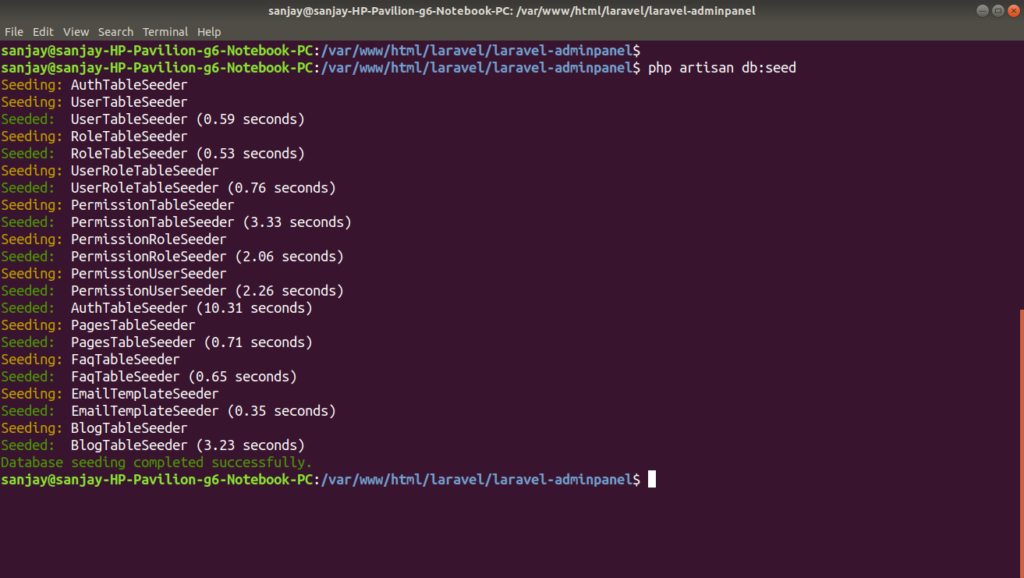1024x578 pixels.
Task: Click the 'php artisan db:seed' command text
Action: (722, 68)
